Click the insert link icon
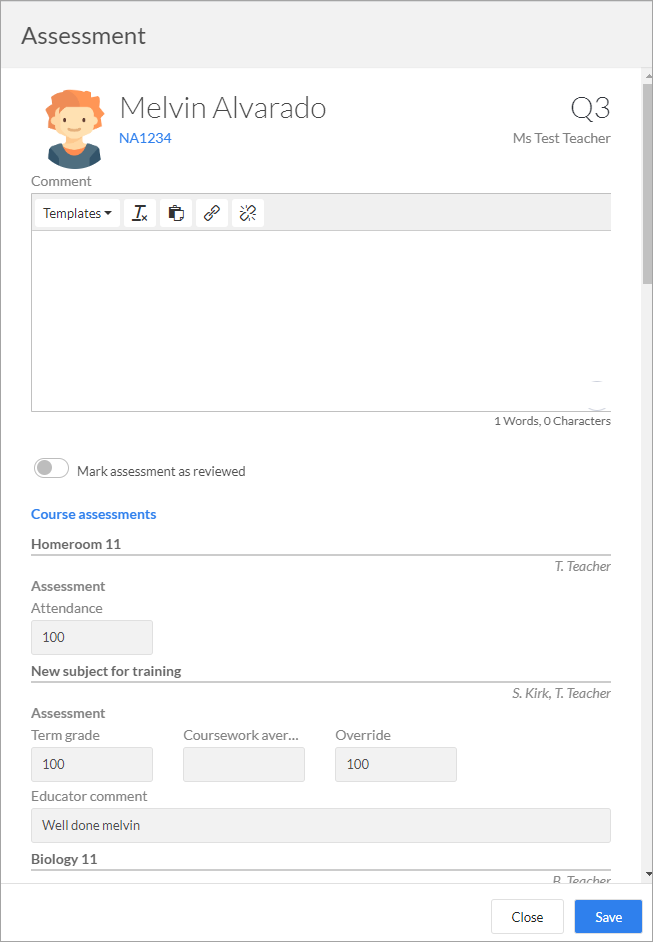Image resolution: width=653 pixels, height=942 pixels. 212,213
